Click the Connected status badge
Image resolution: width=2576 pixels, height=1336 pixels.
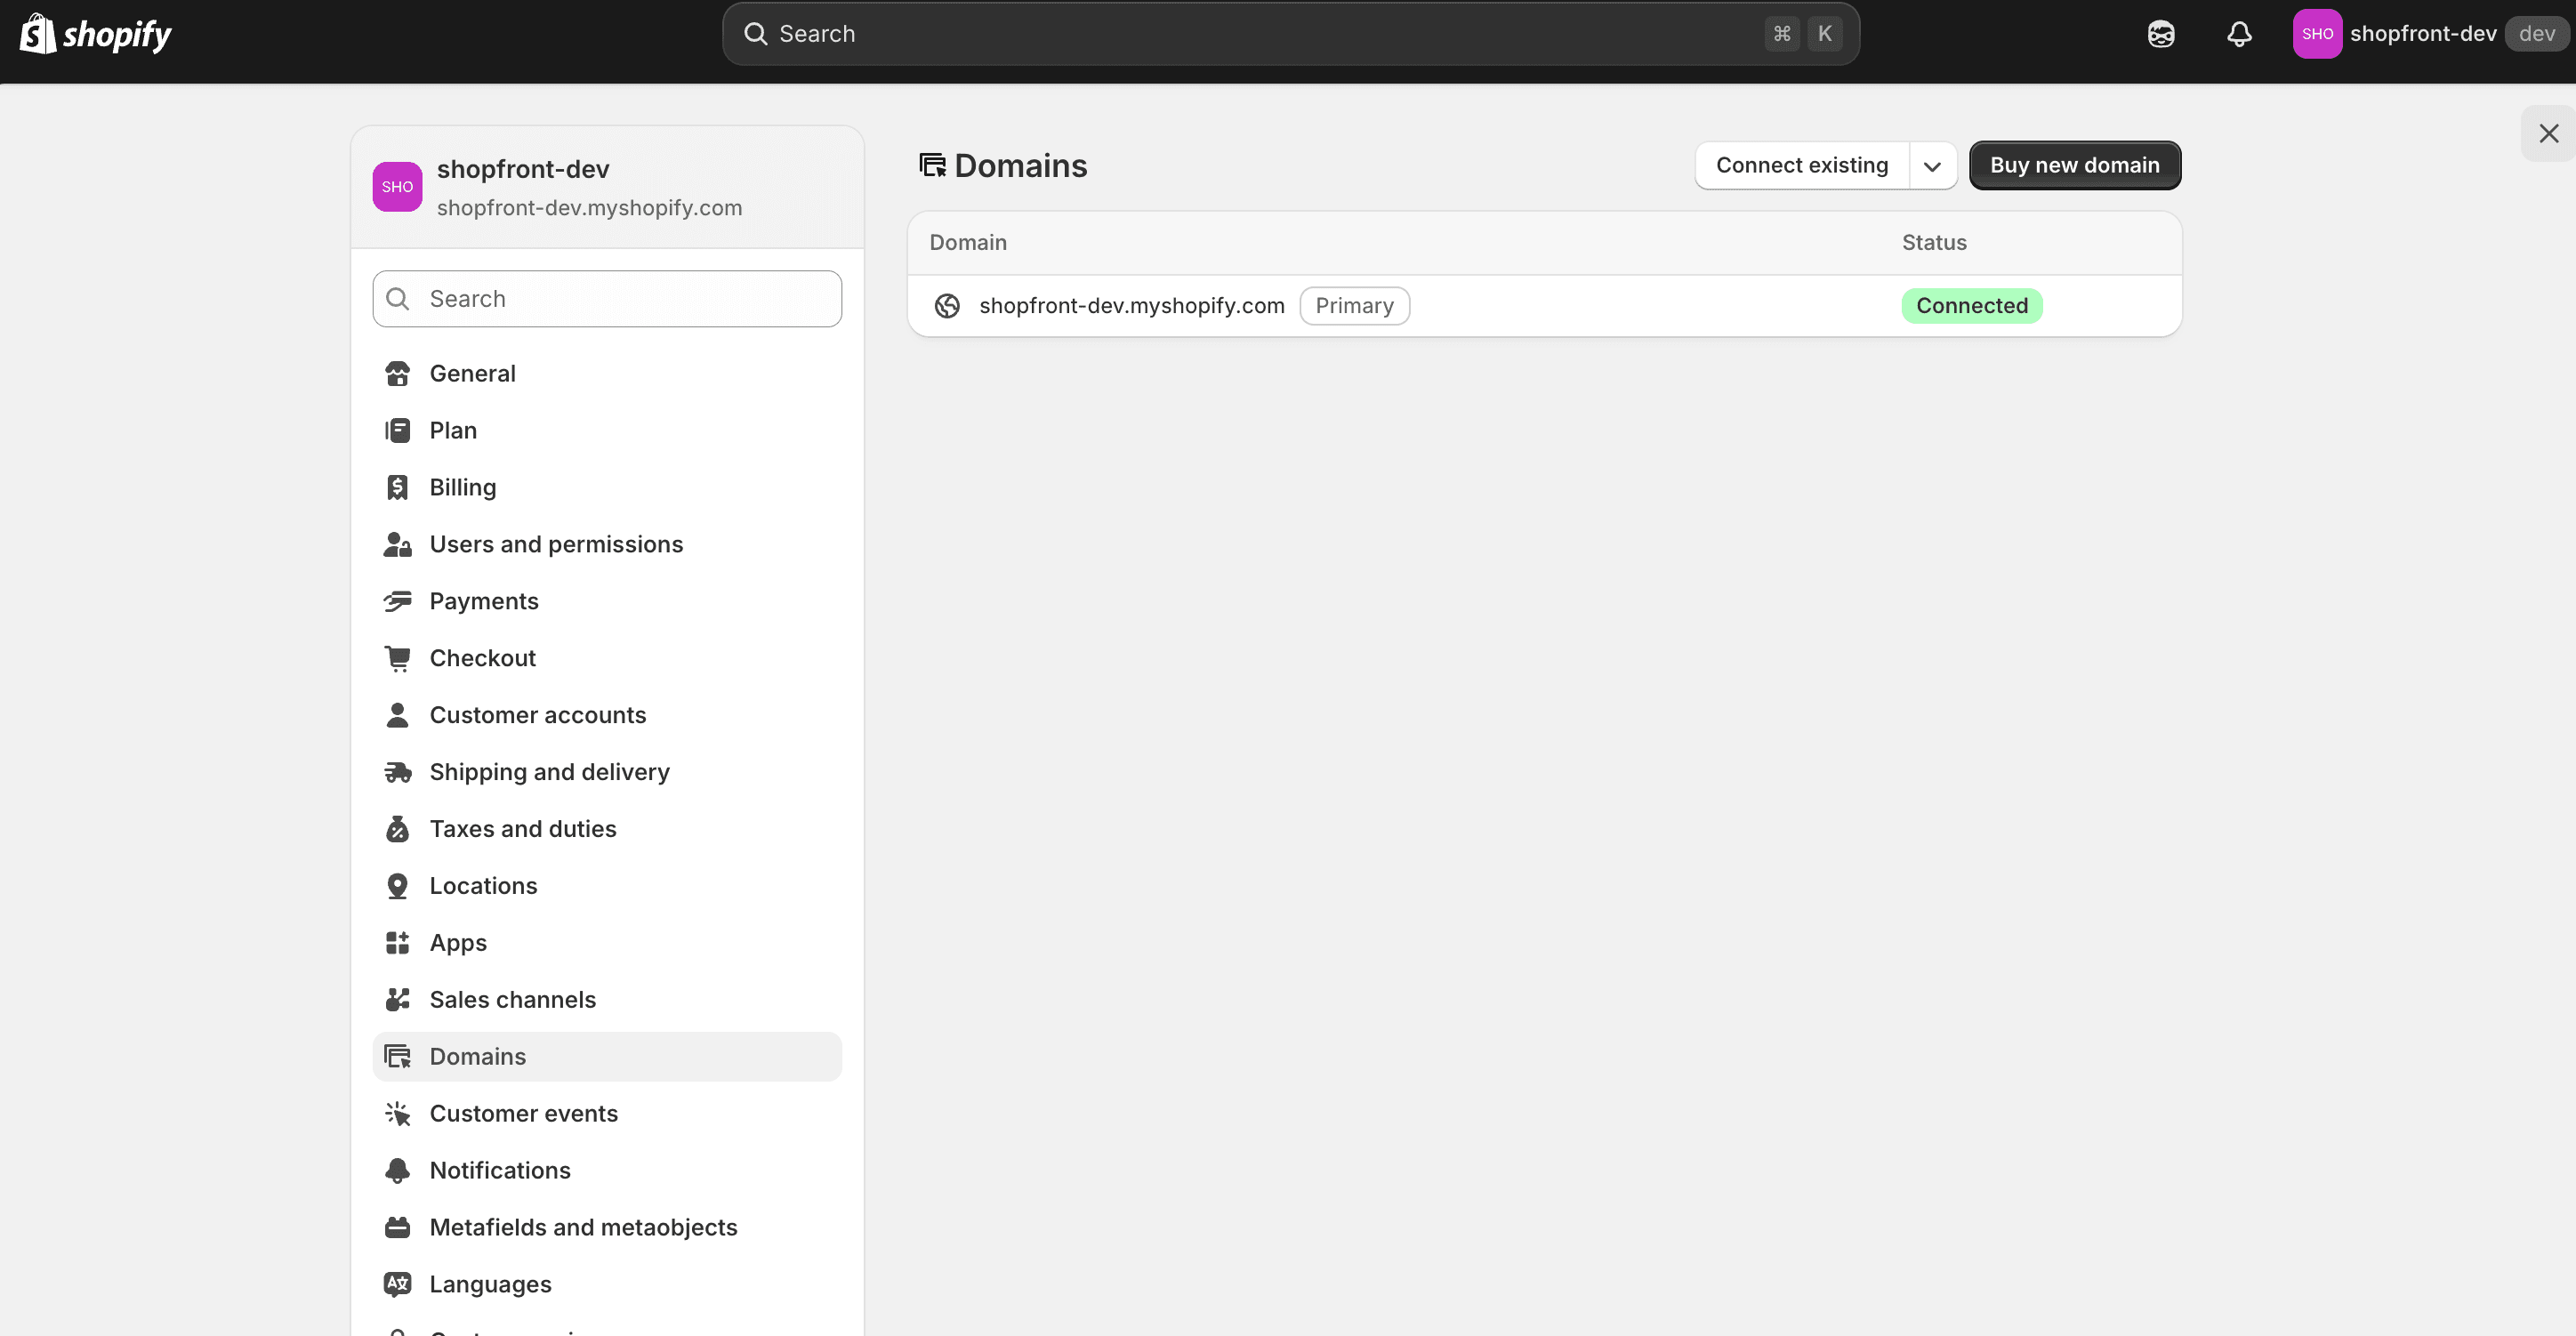[1971, 306]
